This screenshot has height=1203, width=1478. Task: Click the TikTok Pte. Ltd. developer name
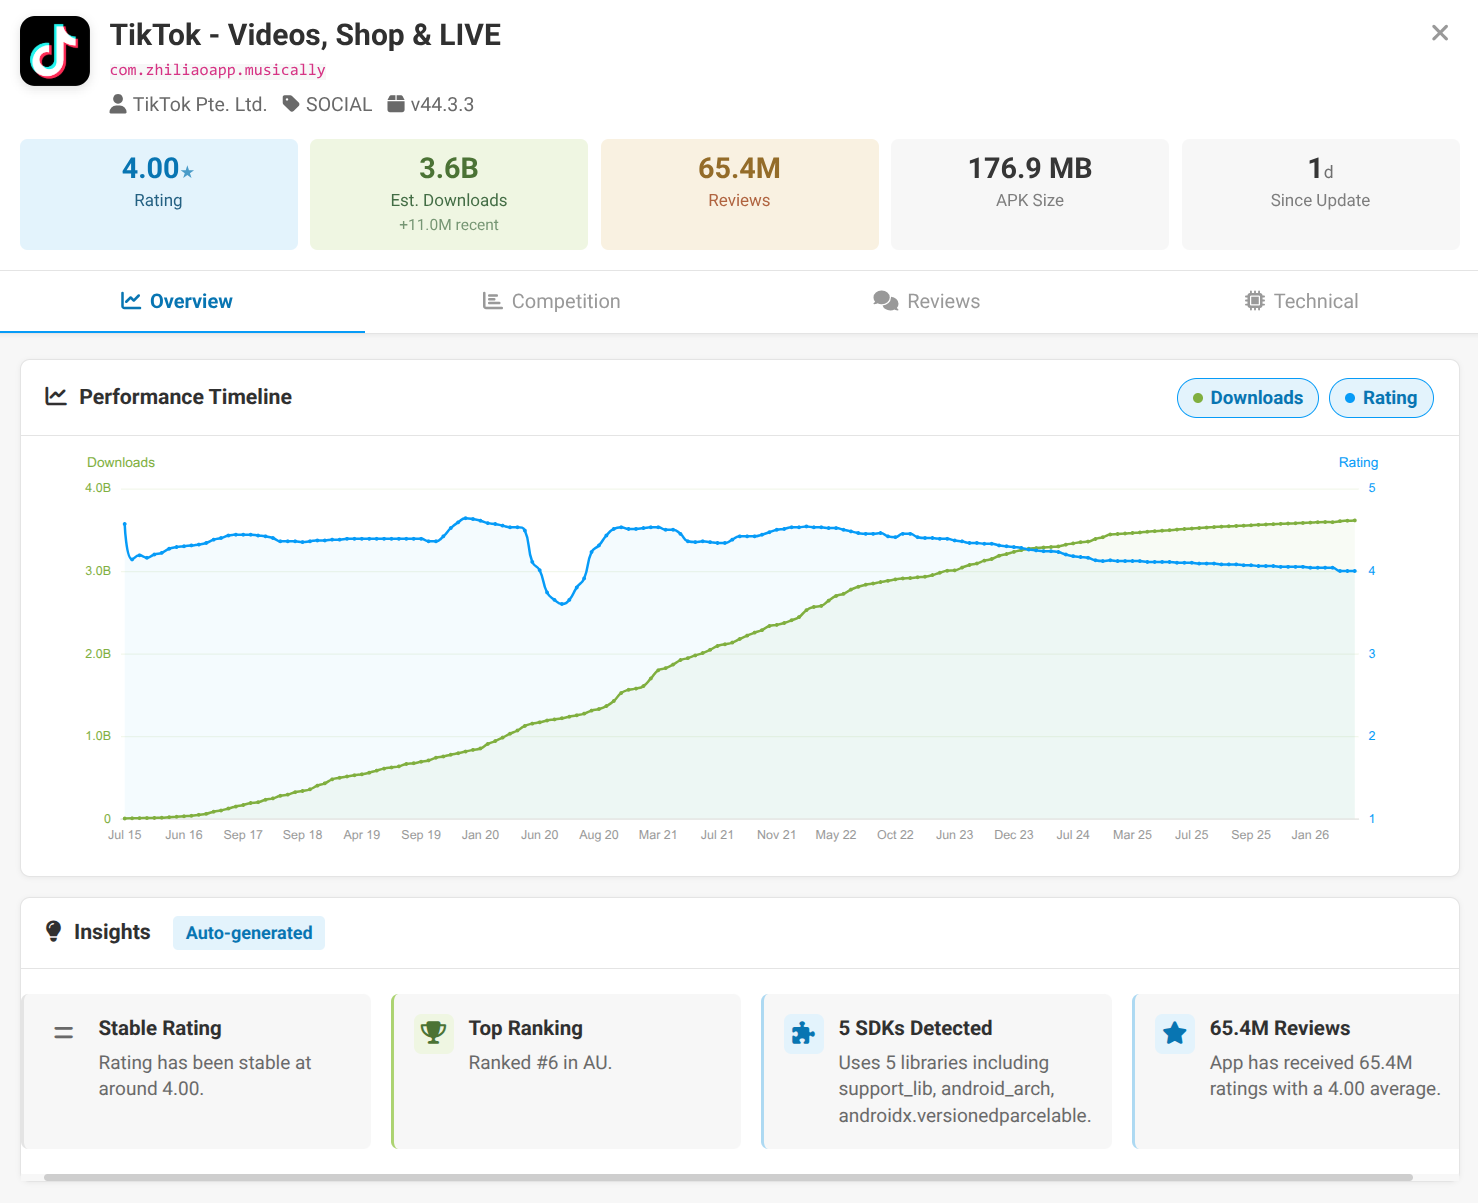click(200, 104)
